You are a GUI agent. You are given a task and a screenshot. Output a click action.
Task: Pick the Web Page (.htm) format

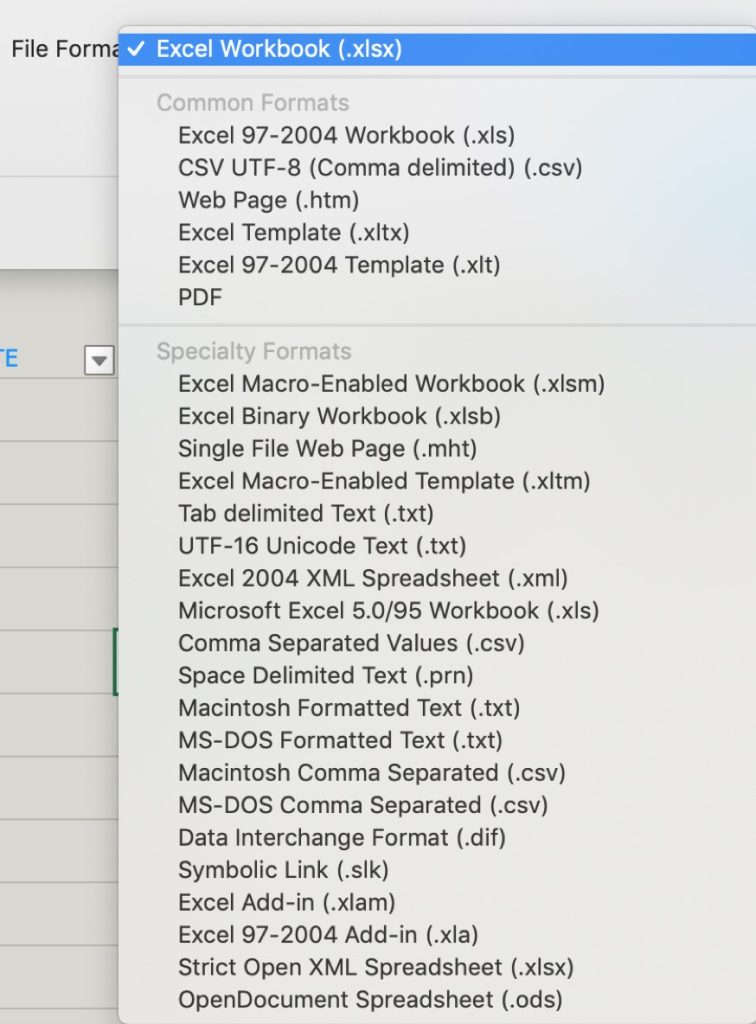265,200
